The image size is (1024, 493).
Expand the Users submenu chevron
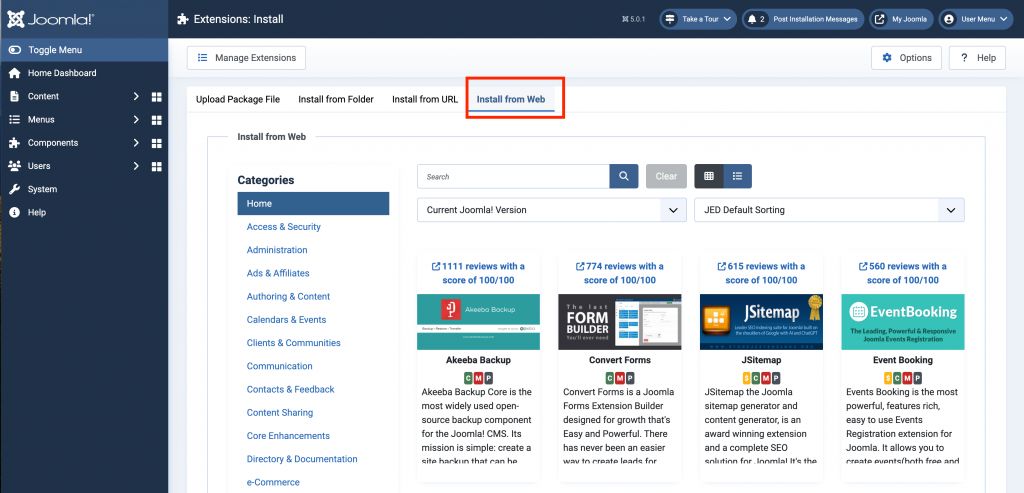136,166
